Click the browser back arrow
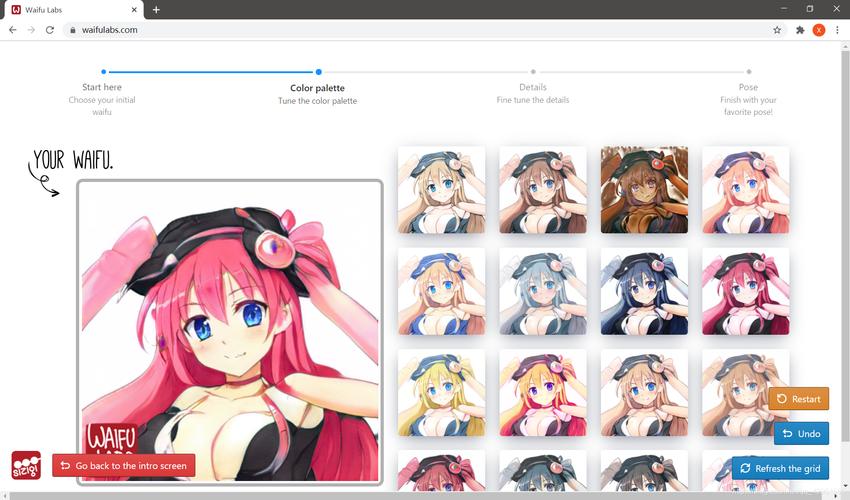 (x=13, y=30)
